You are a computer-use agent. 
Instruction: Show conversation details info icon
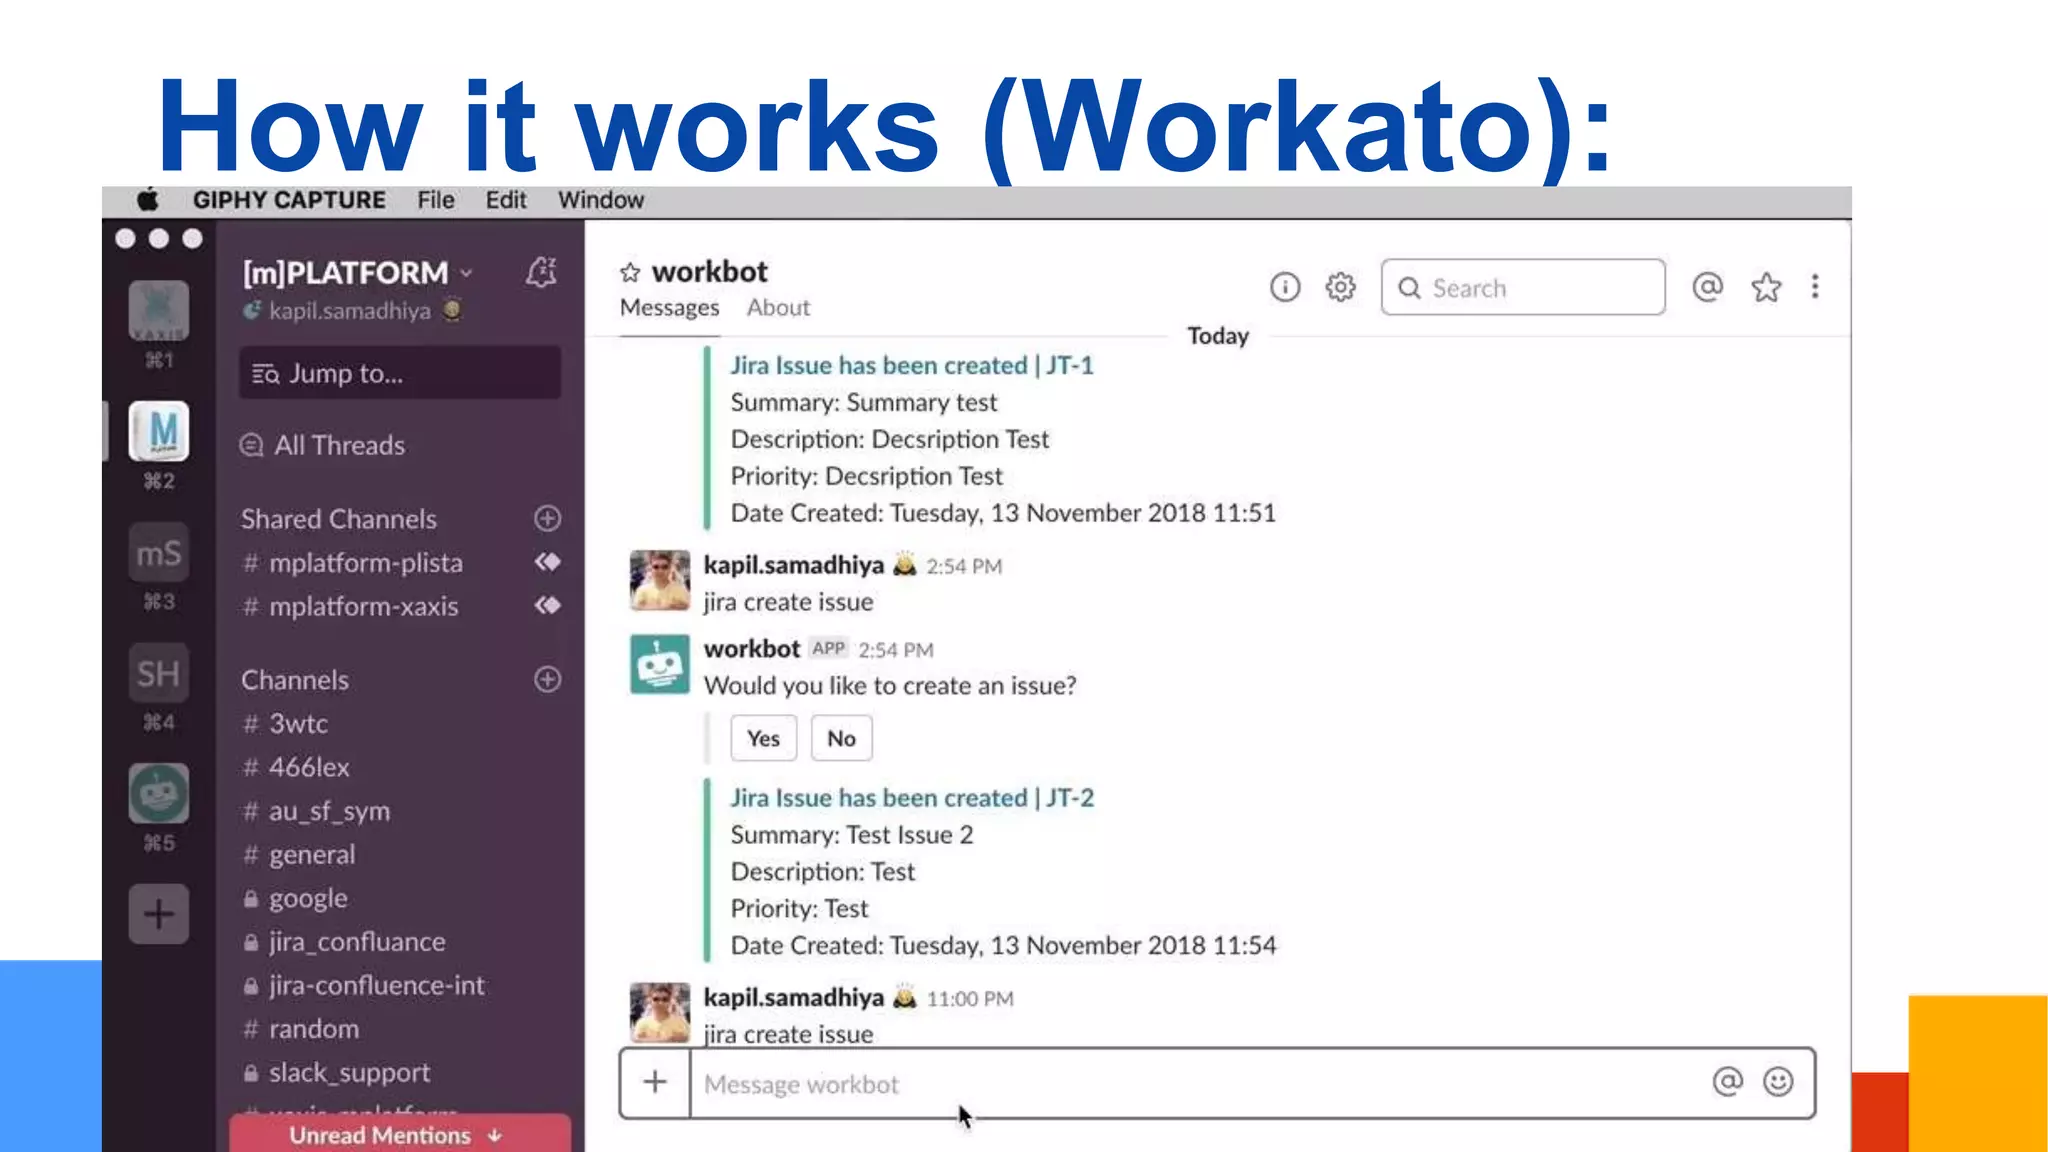pyautogui.click(x=1285, y=288)
